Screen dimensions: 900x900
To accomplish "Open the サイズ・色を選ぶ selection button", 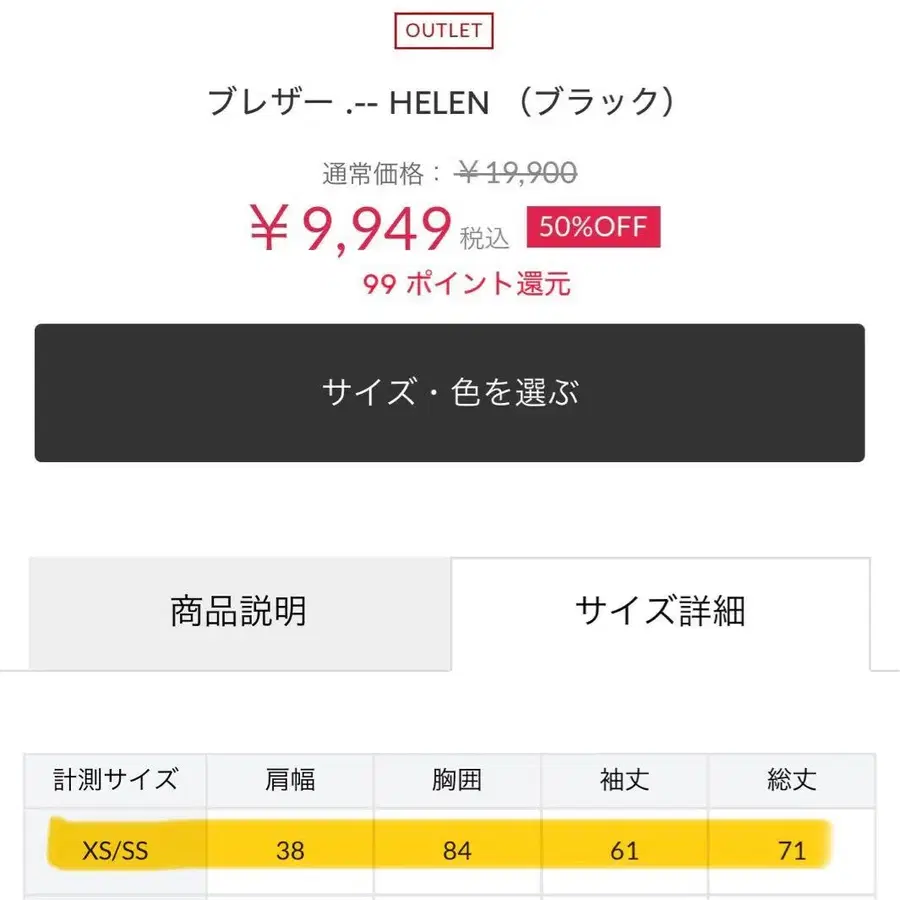I will pyautogui.click(x=448, y=392).
